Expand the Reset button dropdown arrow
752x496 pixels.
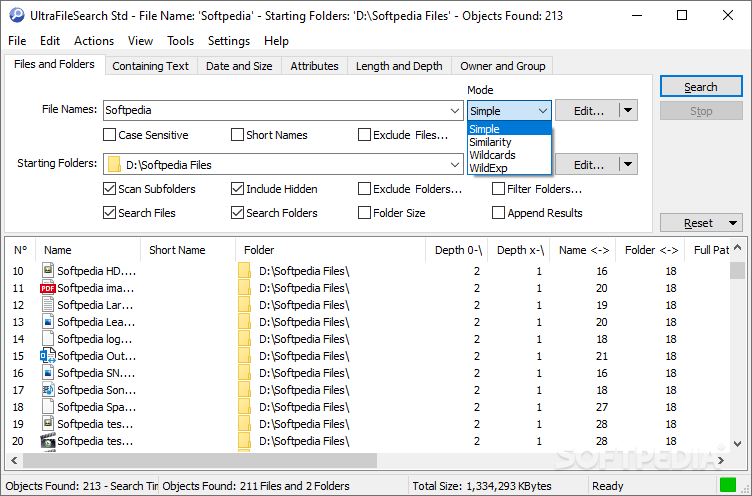[733, 223]
